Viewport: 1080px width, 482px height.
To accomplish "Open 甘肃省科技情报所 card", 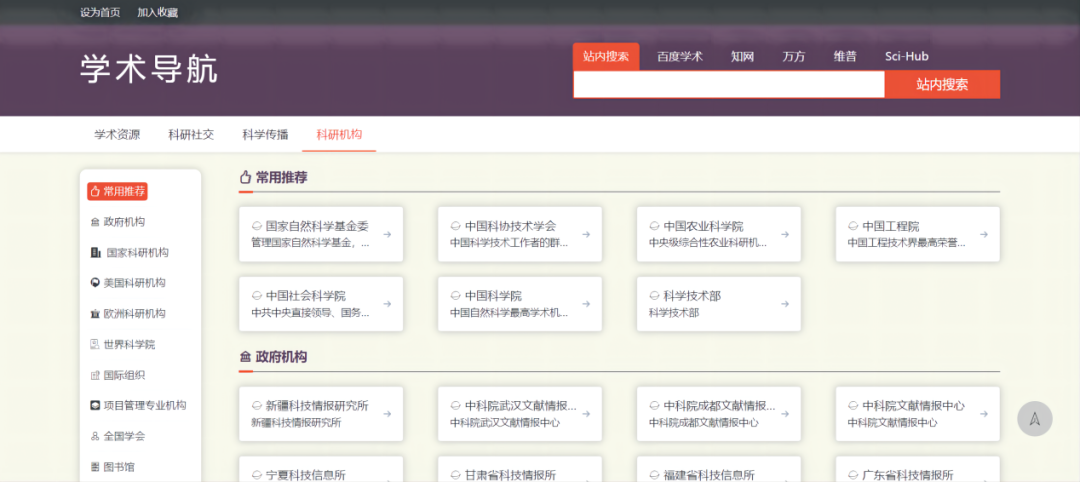I will pyautogui.click(x=520, y=469).
